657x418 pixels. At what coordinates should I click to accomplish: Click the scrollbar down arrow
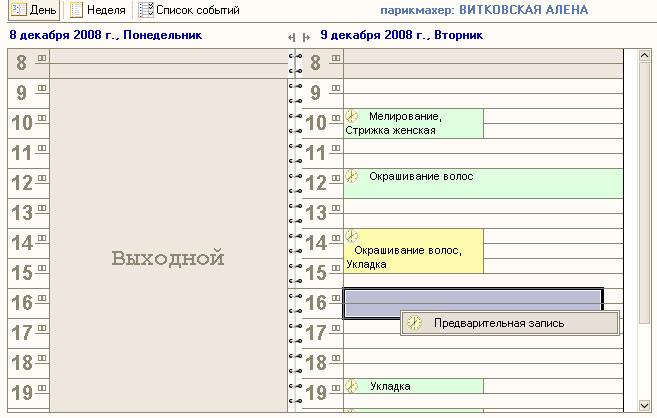[644, 405]
